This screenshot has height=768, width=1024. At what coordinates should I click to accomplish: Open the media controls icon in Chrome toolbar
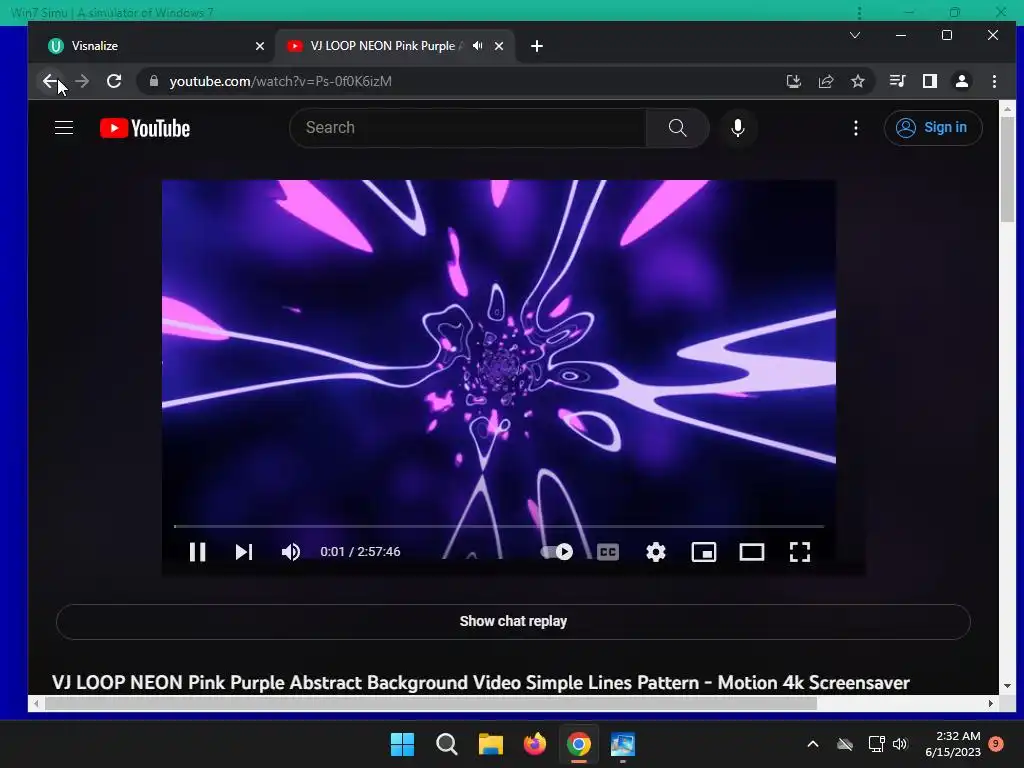pyautogui.click(x=897, y=81)
